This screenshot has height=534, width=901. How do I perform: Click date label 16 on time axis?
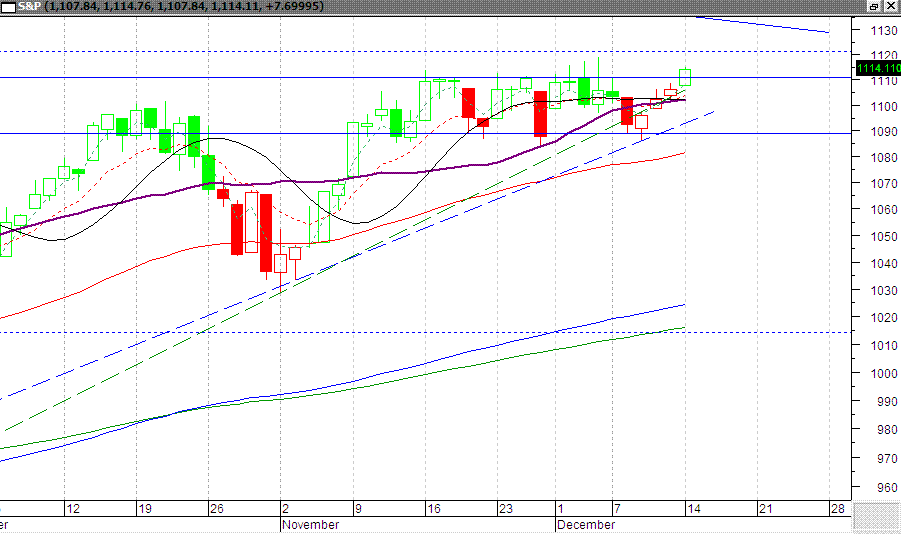tap(434, 509)
